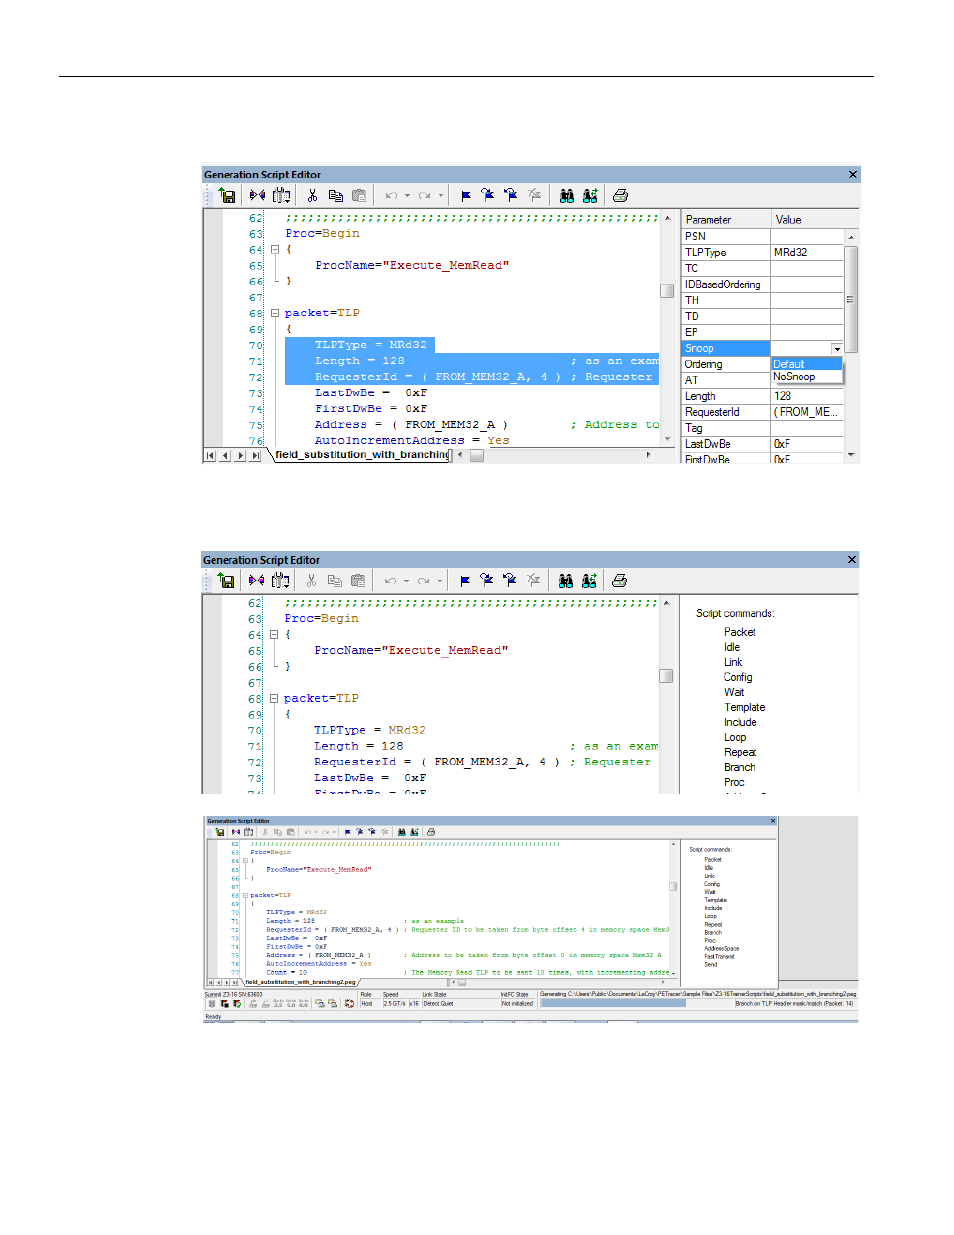Open Redo history dropdown arrow in top editor
This screenshot has width=954, height=1235.
pyautogui.click(x=440, y=196)
